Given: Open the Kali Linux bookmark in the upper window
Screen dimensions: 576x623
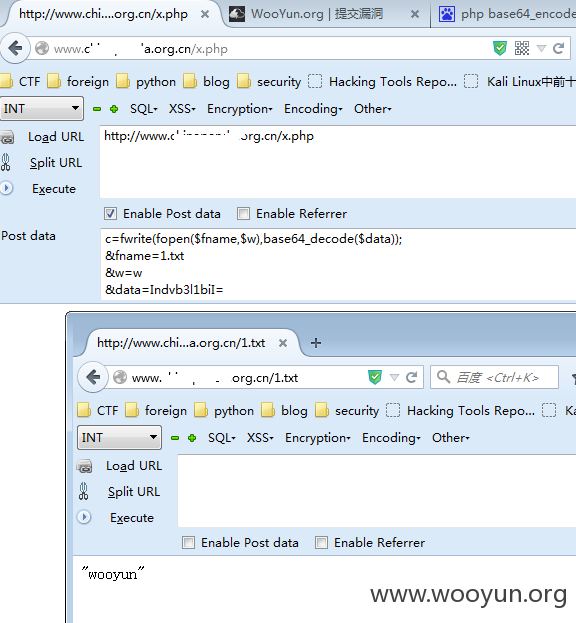Looking at the screenshot, I should 520,81.
